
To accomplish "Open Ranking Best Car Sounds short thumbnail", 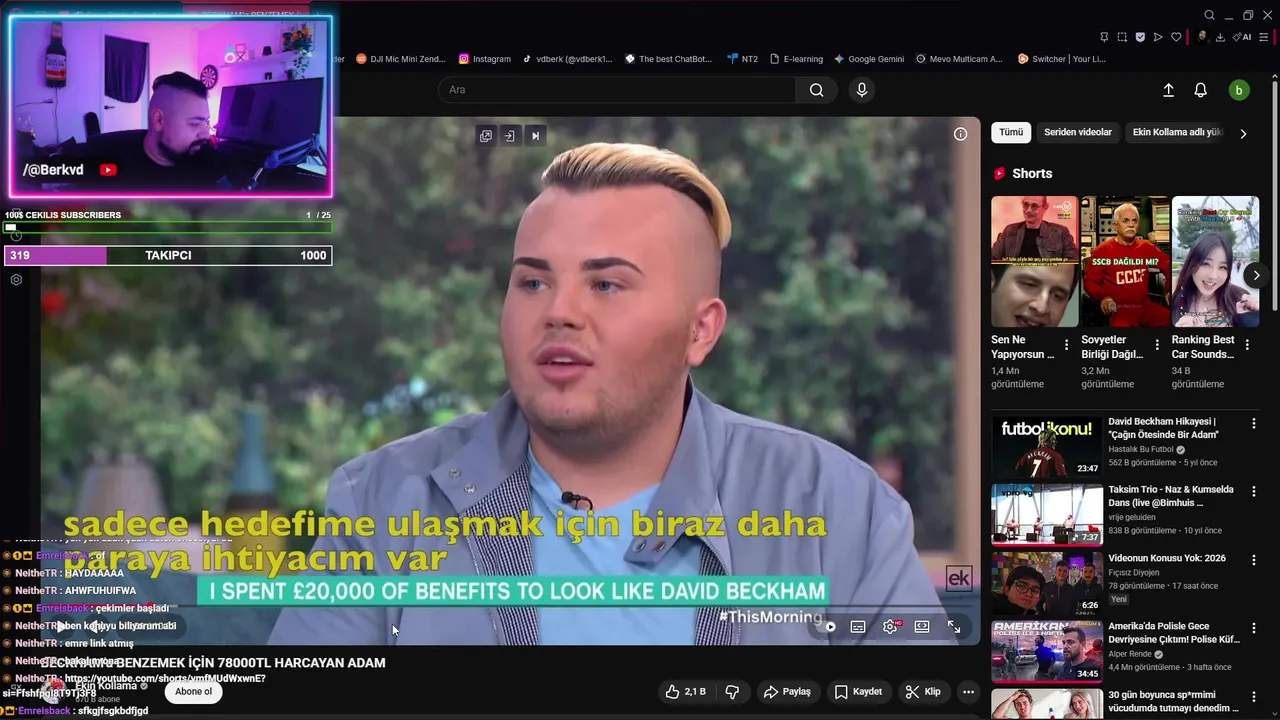I will 1215,261.
